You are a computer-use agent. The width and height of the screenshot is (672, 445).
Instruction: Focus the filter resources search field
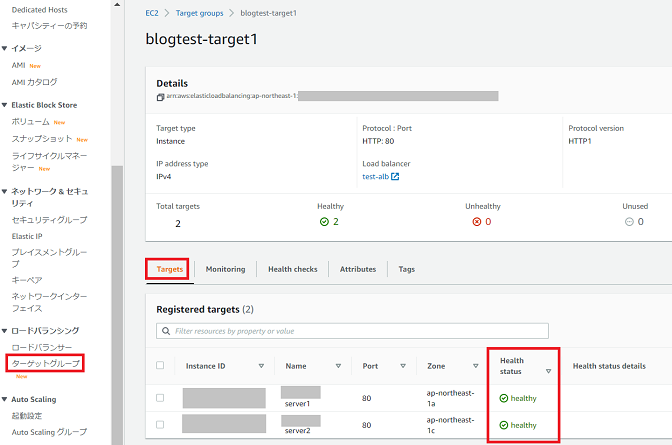[x=352, y=331]
